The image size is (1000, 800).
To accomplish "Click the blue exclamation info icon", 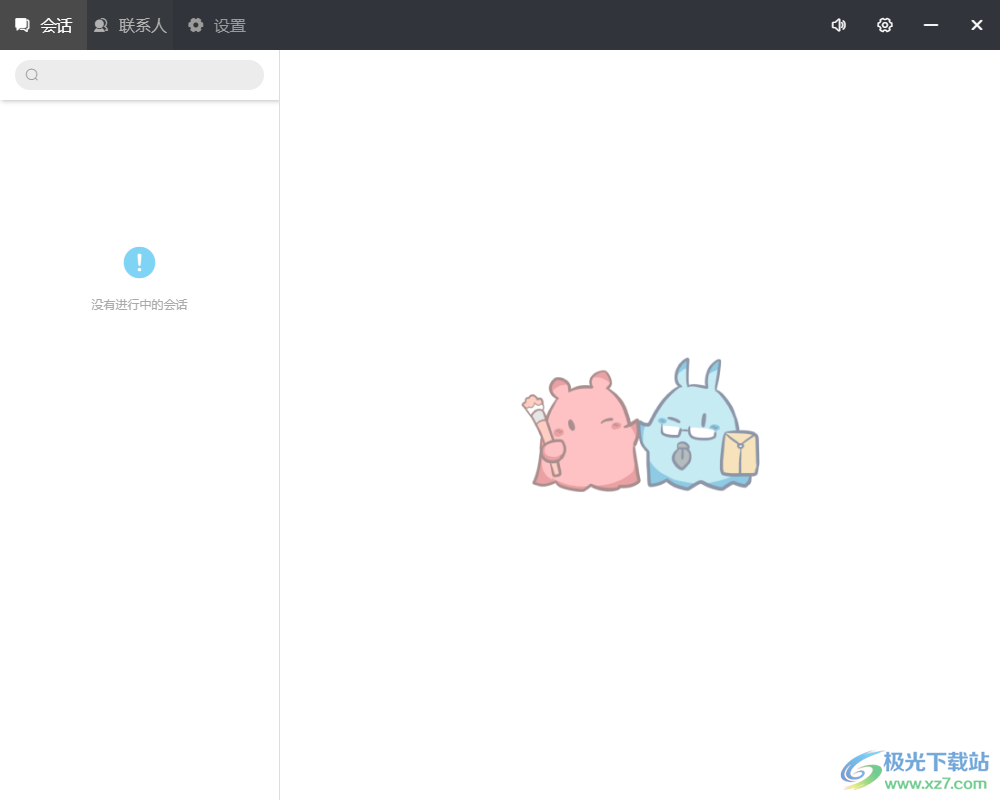I will [139, 262].
